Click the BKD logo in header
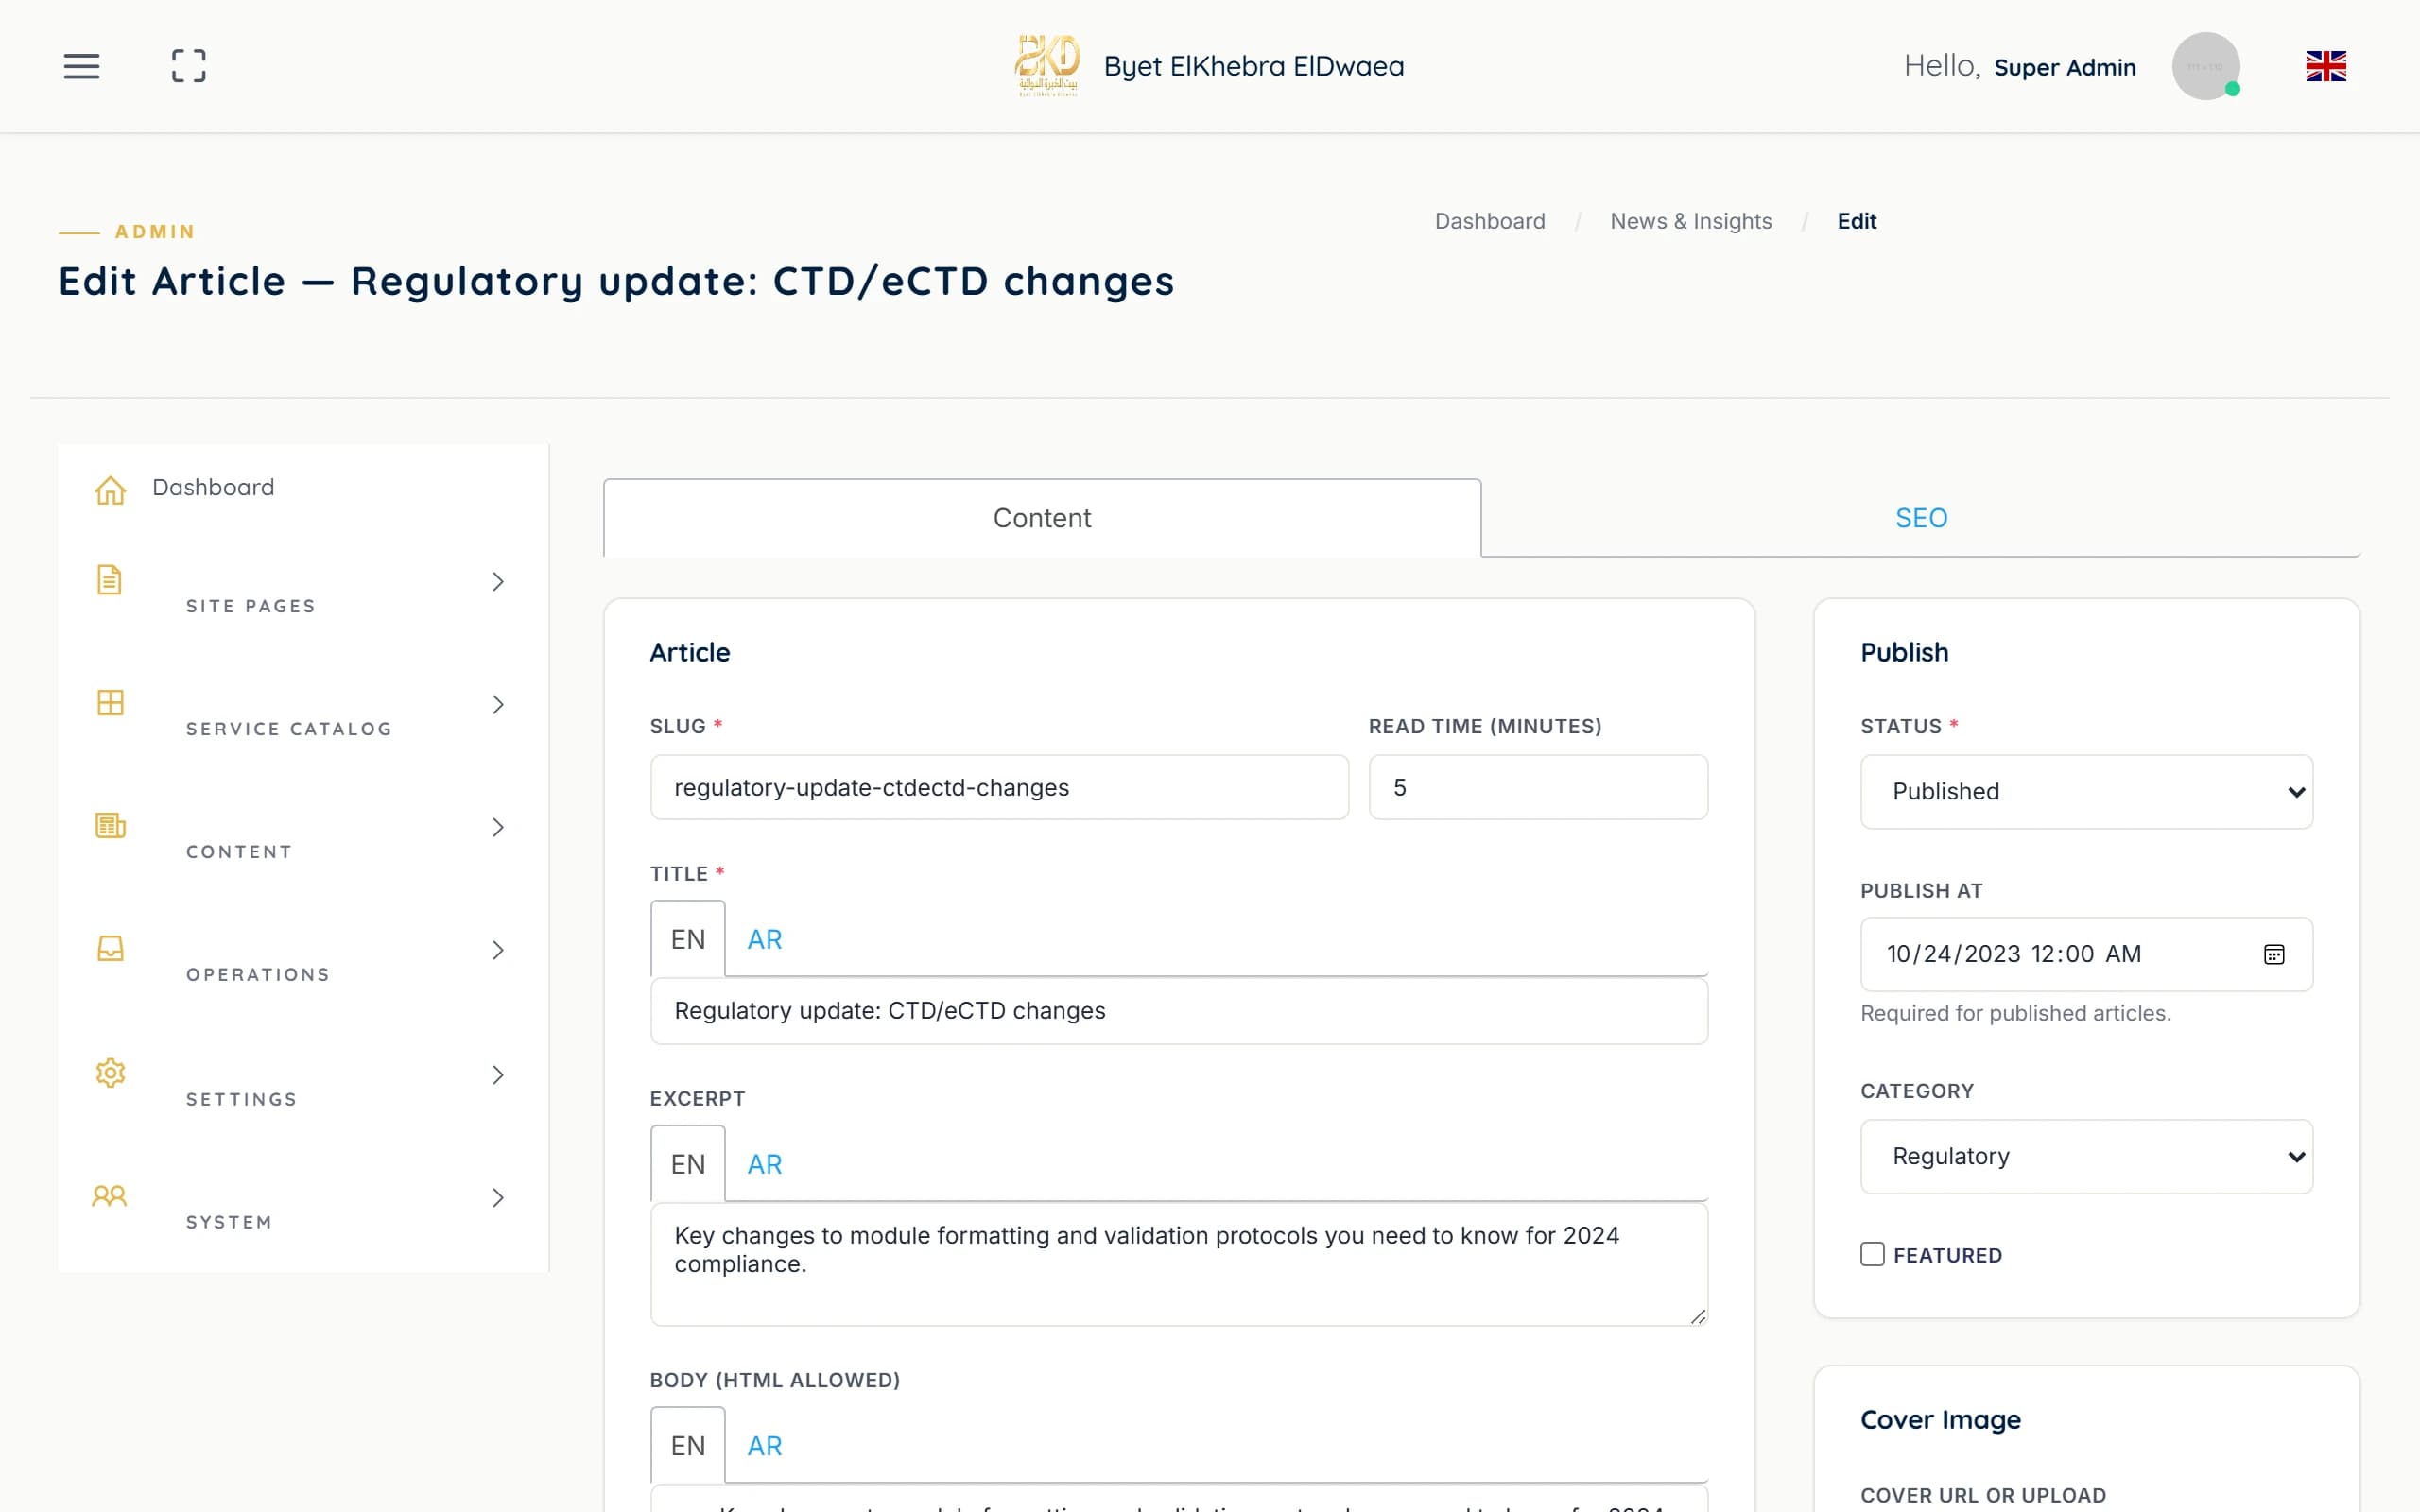 pos(1047,66)
